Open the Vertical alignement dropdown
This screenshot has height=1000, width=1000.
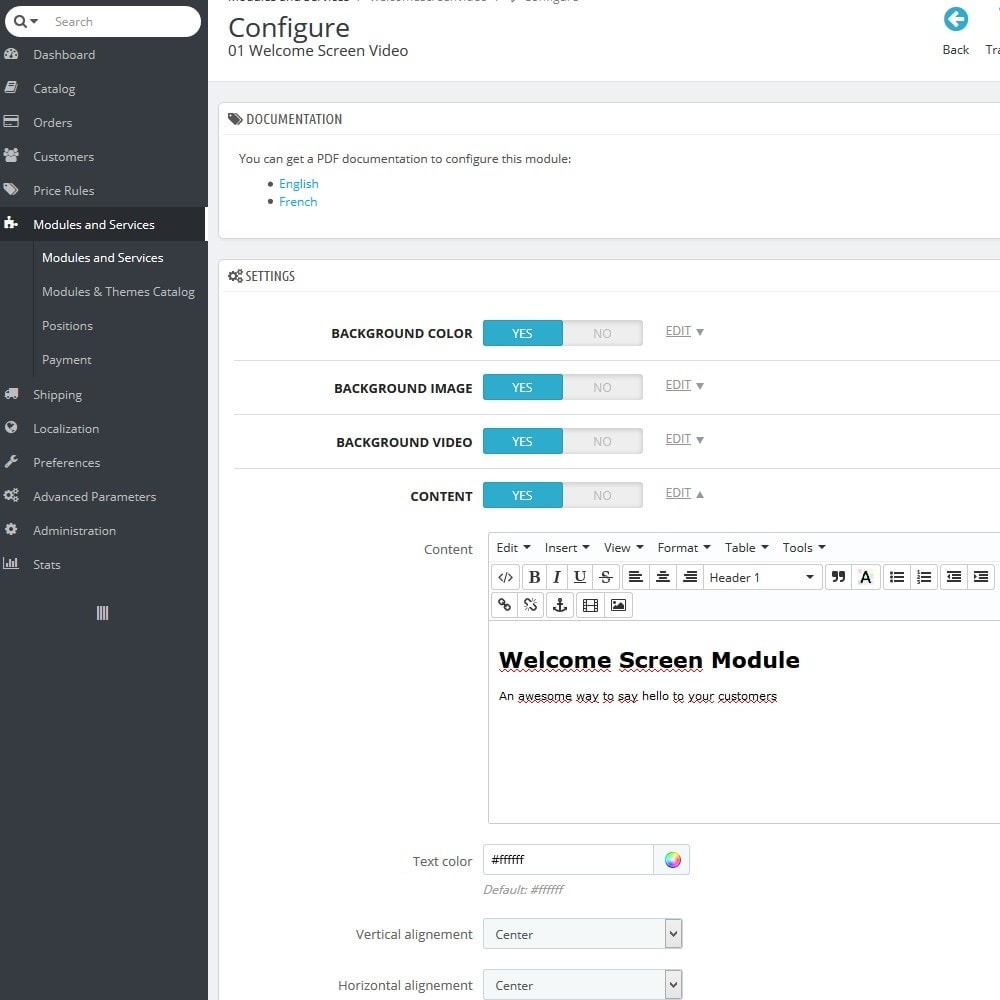[582, 934]
